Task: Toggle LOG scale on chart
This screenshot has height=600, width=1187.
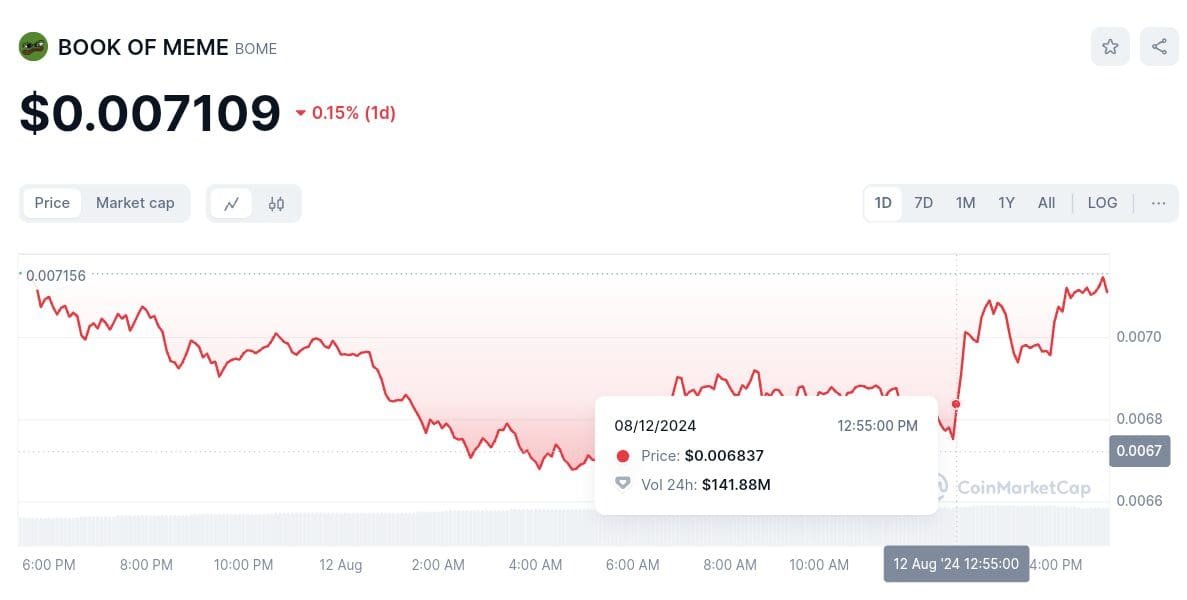Action: tap(1102, 203)
